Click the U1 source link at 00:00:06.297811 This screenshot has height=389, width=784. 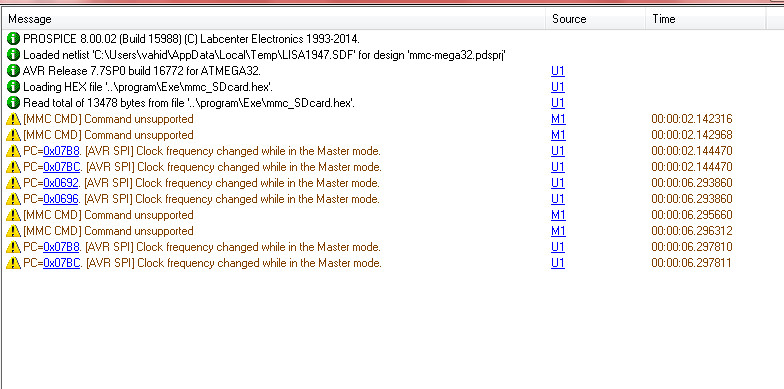pyautogui.click(x=558, y=263)
